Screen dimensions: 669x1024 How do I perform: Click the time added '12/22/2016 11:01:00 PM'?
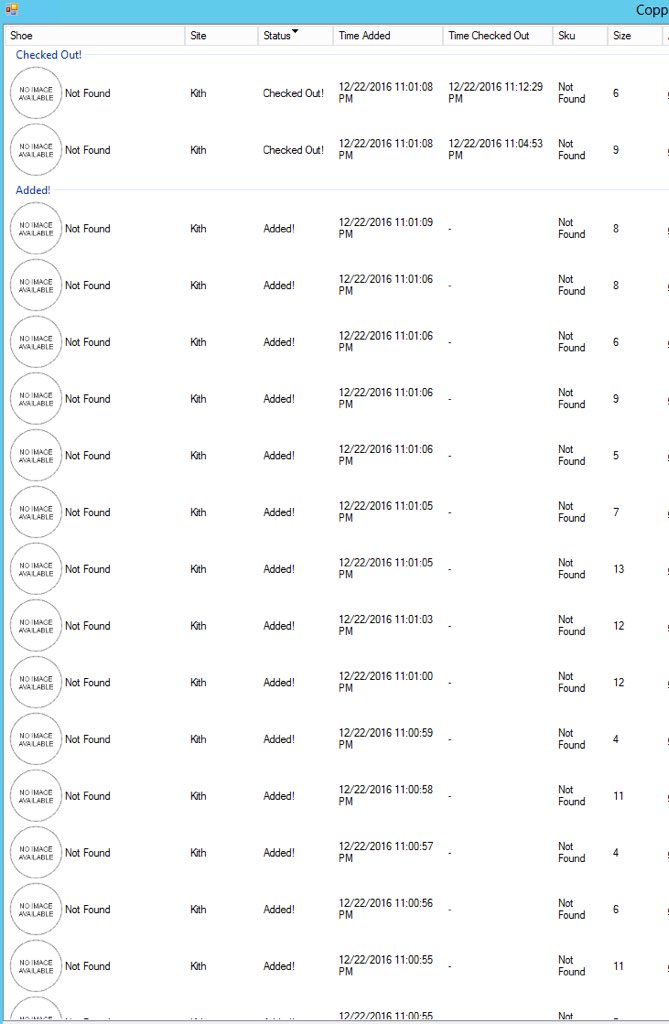[385, 682]
